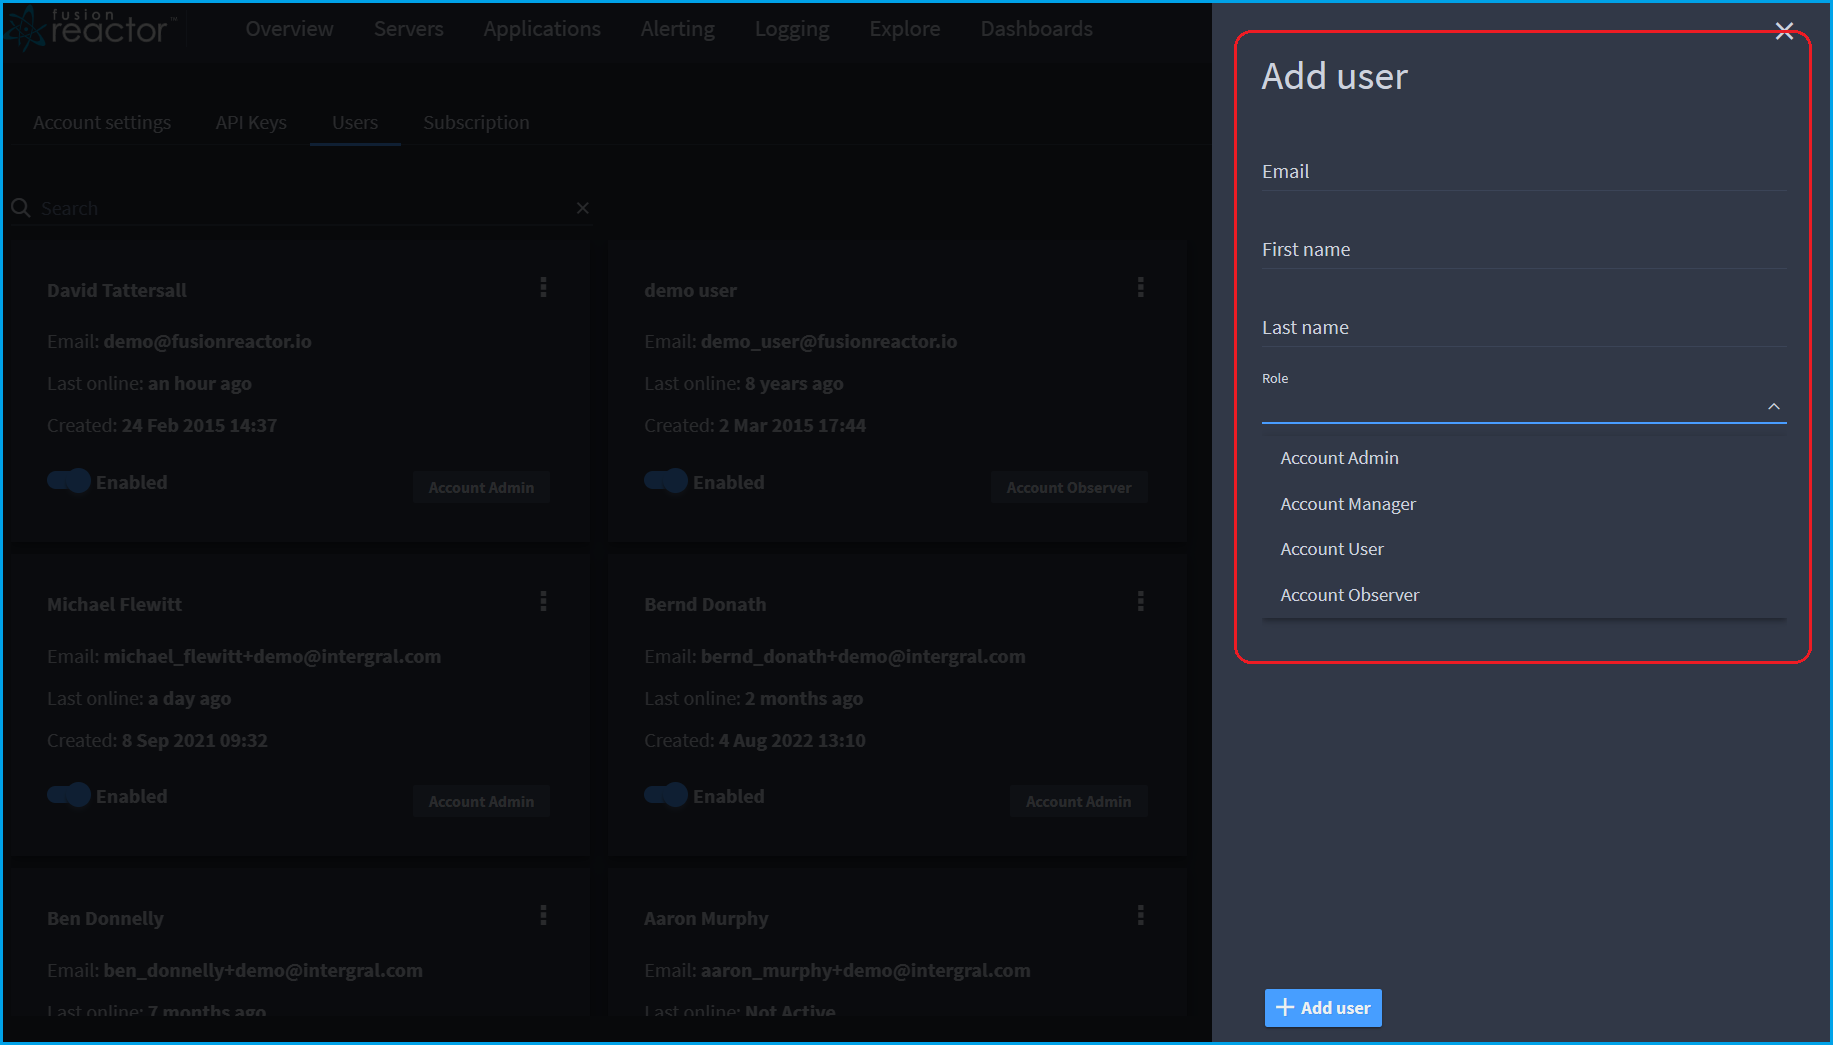This screenshot has width=1833, height=1045.
Task: Focus the Email input field
Action: coord(1523,172)
